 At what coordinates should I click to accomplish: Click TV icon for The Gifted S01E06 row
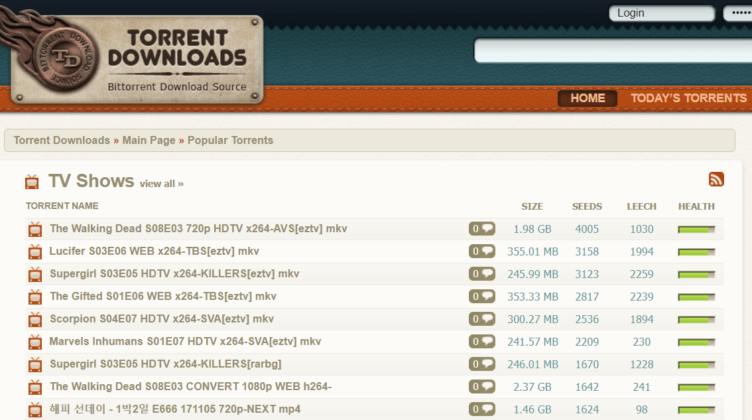(35, 297)
